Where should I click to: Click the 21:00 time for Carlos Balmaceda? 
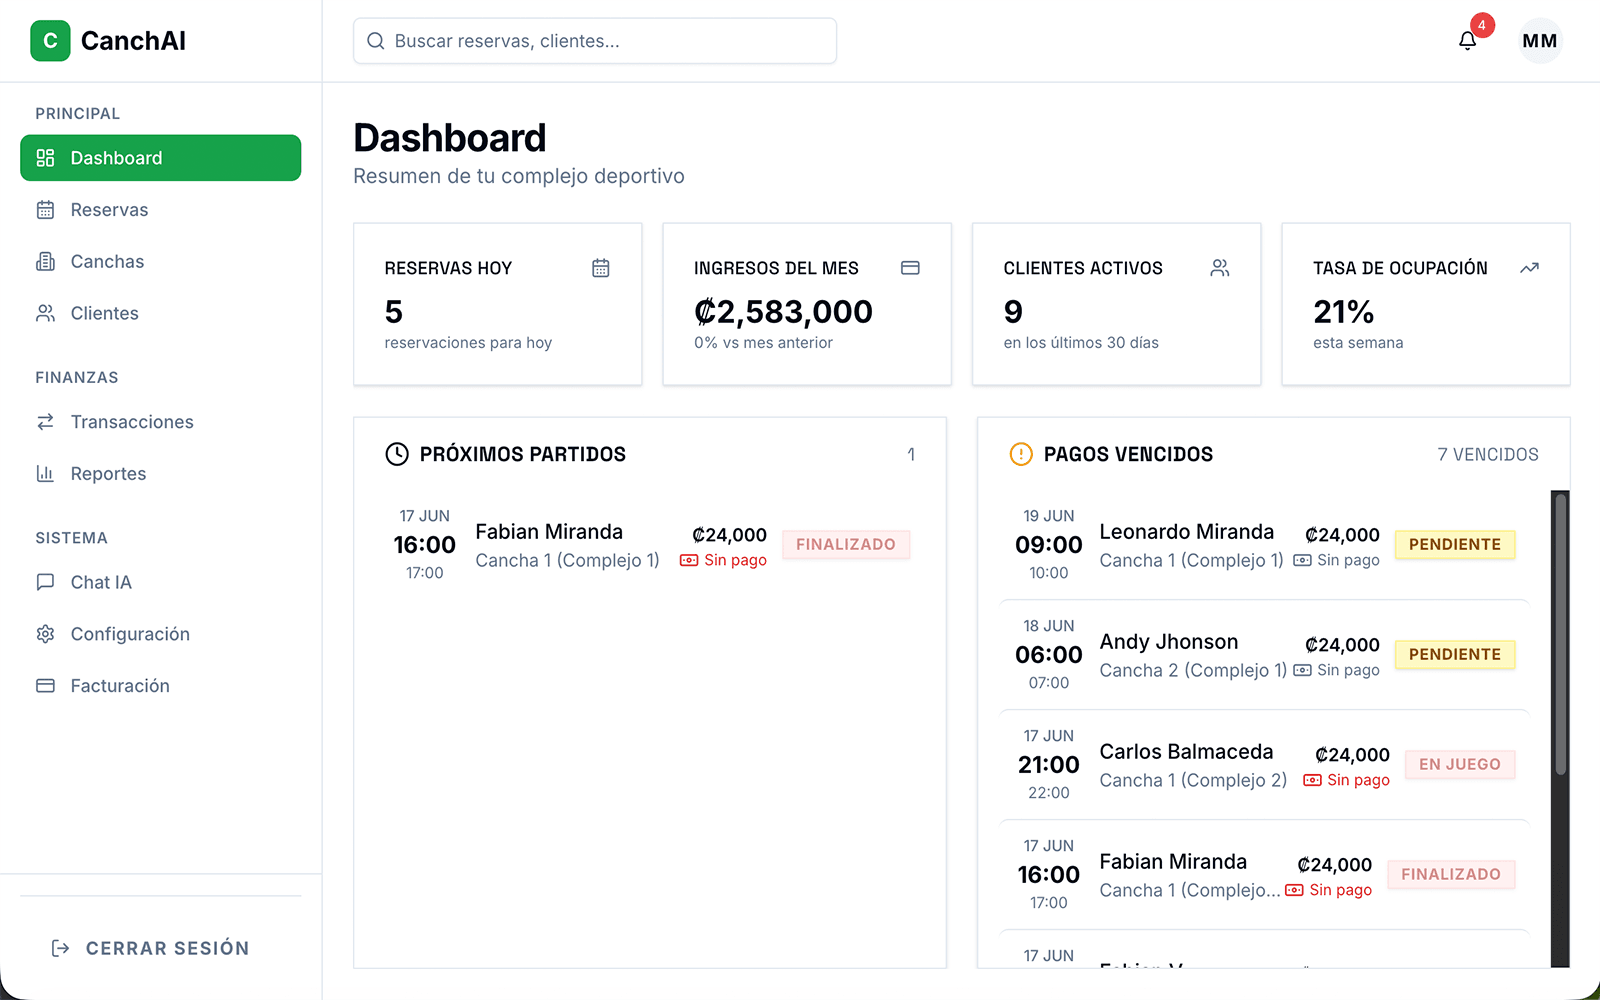point(1049,765)
